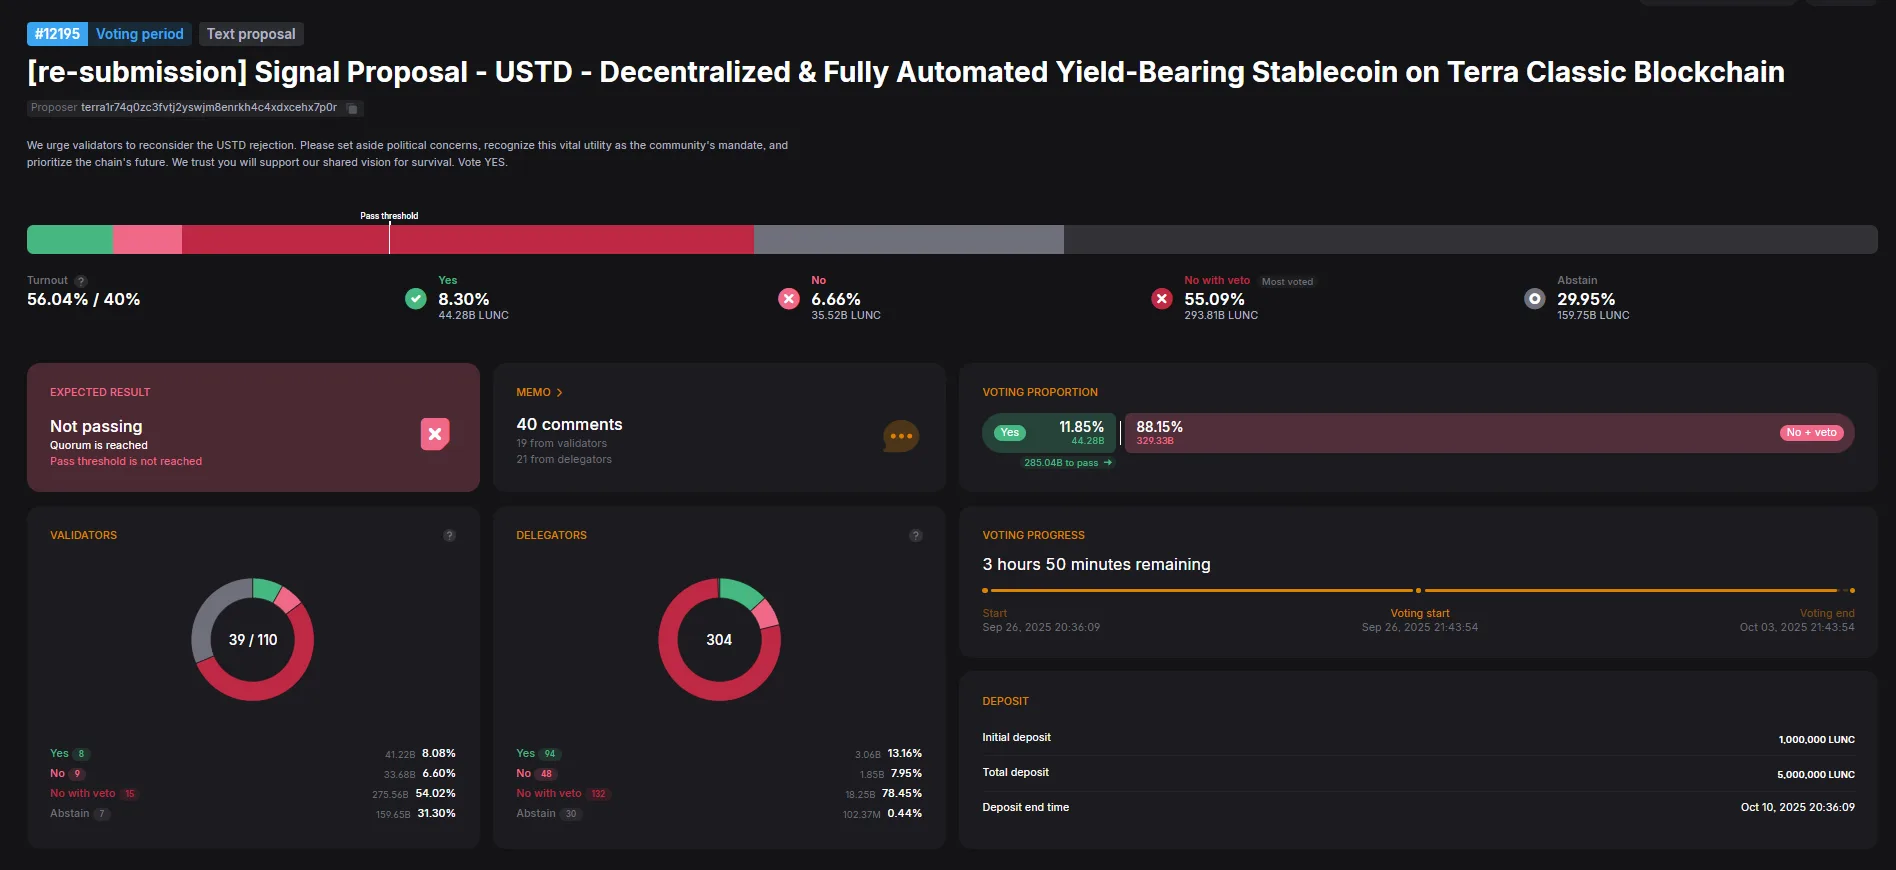Expand the MEMO section chevron

559,393
